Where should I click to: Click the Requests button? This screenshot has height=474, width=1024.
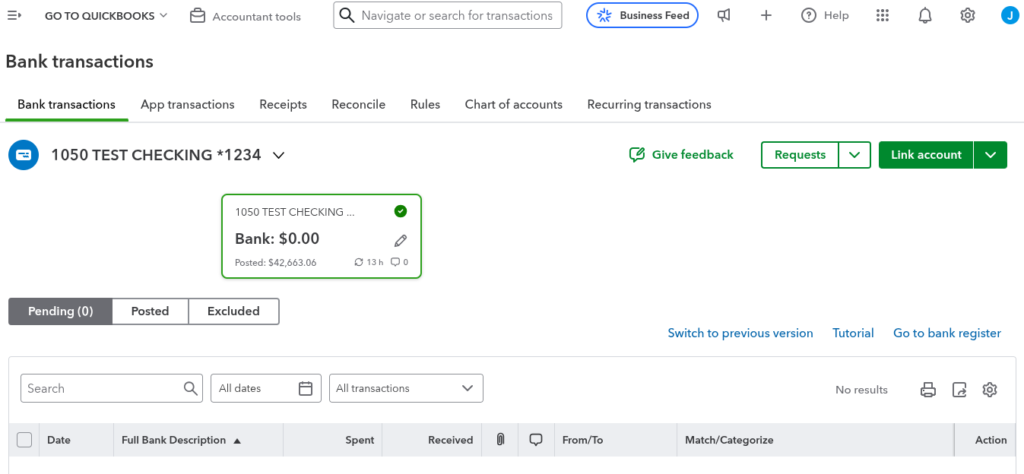(800, 155)
